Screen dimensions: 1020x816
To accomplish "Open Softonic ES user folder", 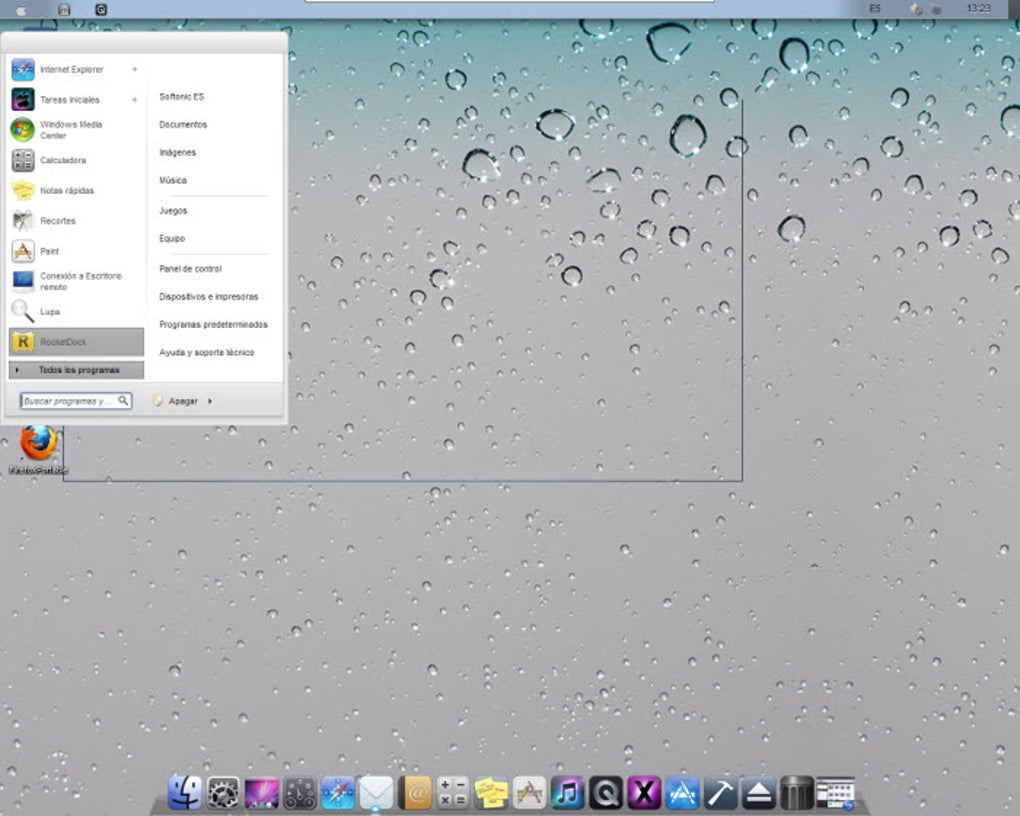I will click(181, 97).
